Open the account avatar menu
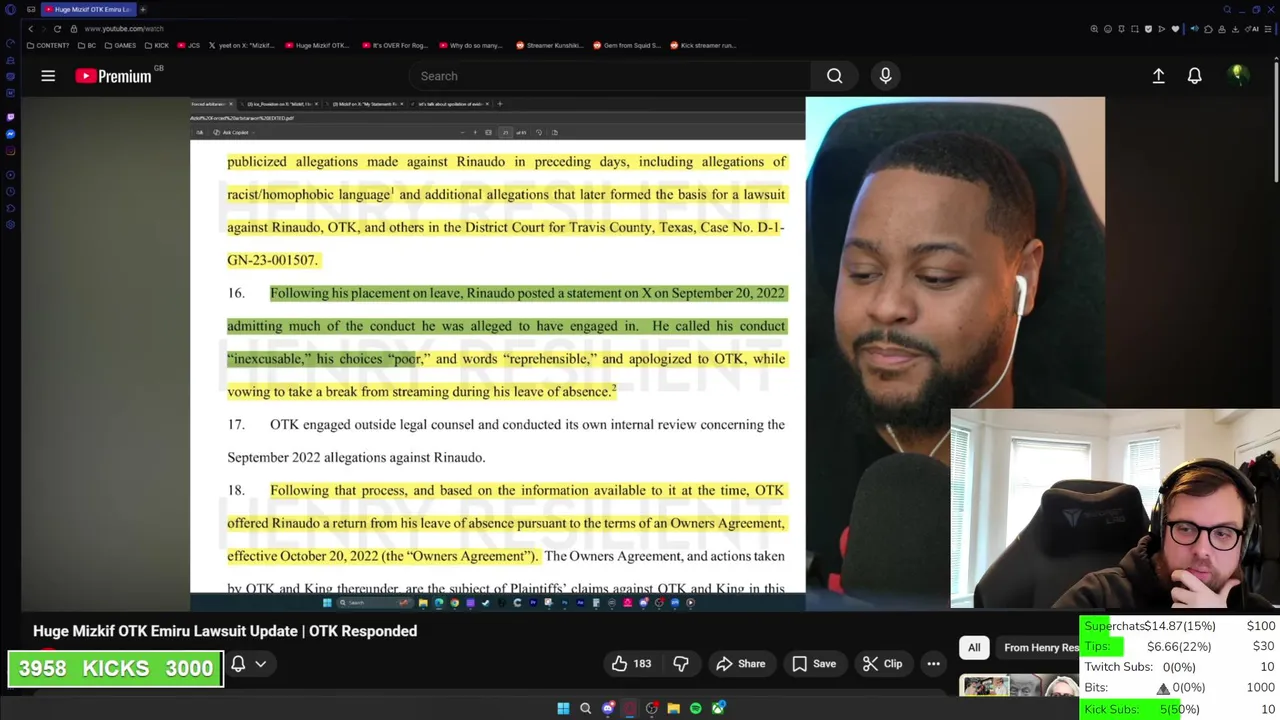 click(x=1238, y=75)
